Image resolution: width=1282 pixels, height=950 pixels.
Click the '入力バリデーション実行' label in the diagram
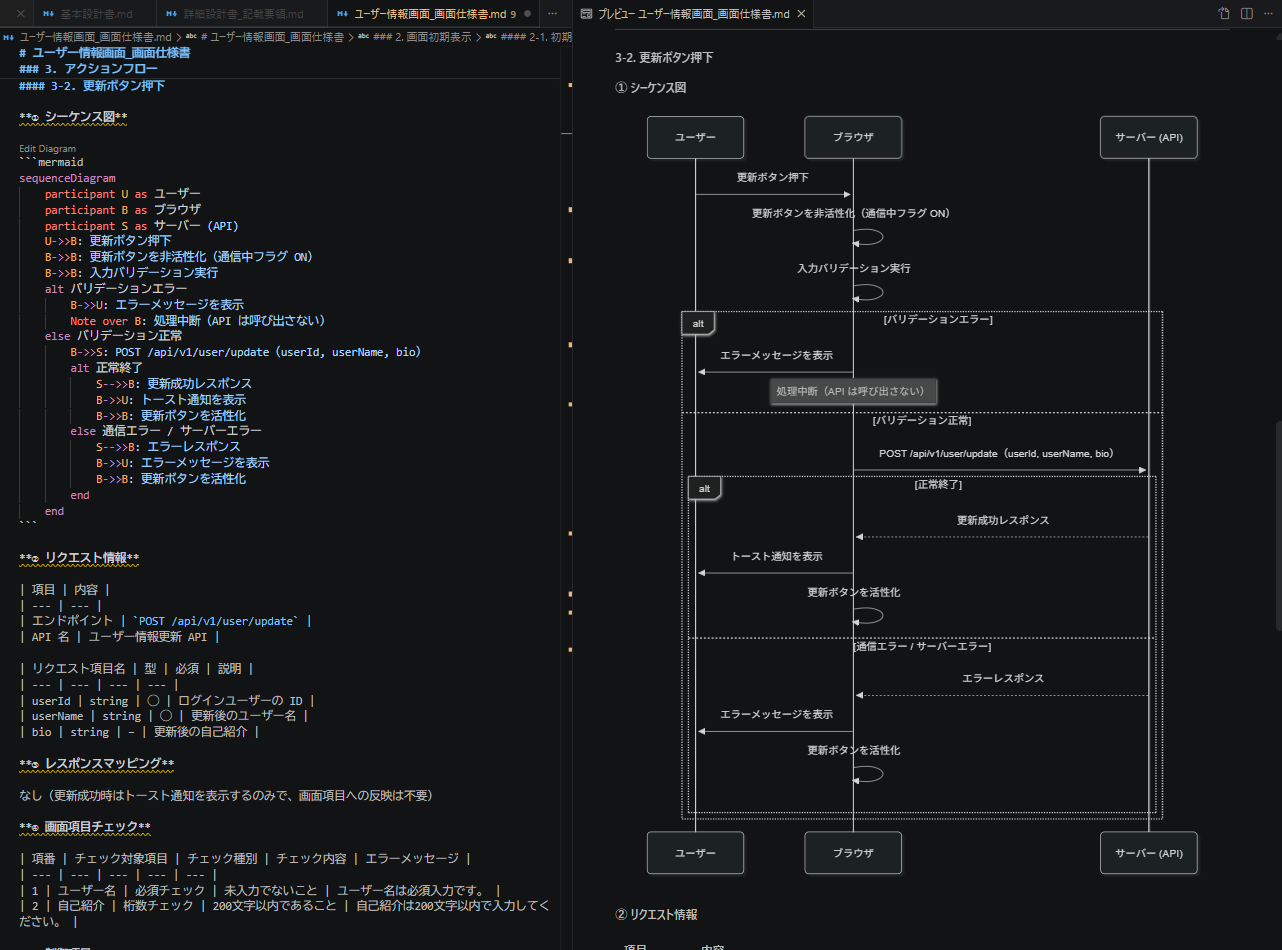[853, 269]
